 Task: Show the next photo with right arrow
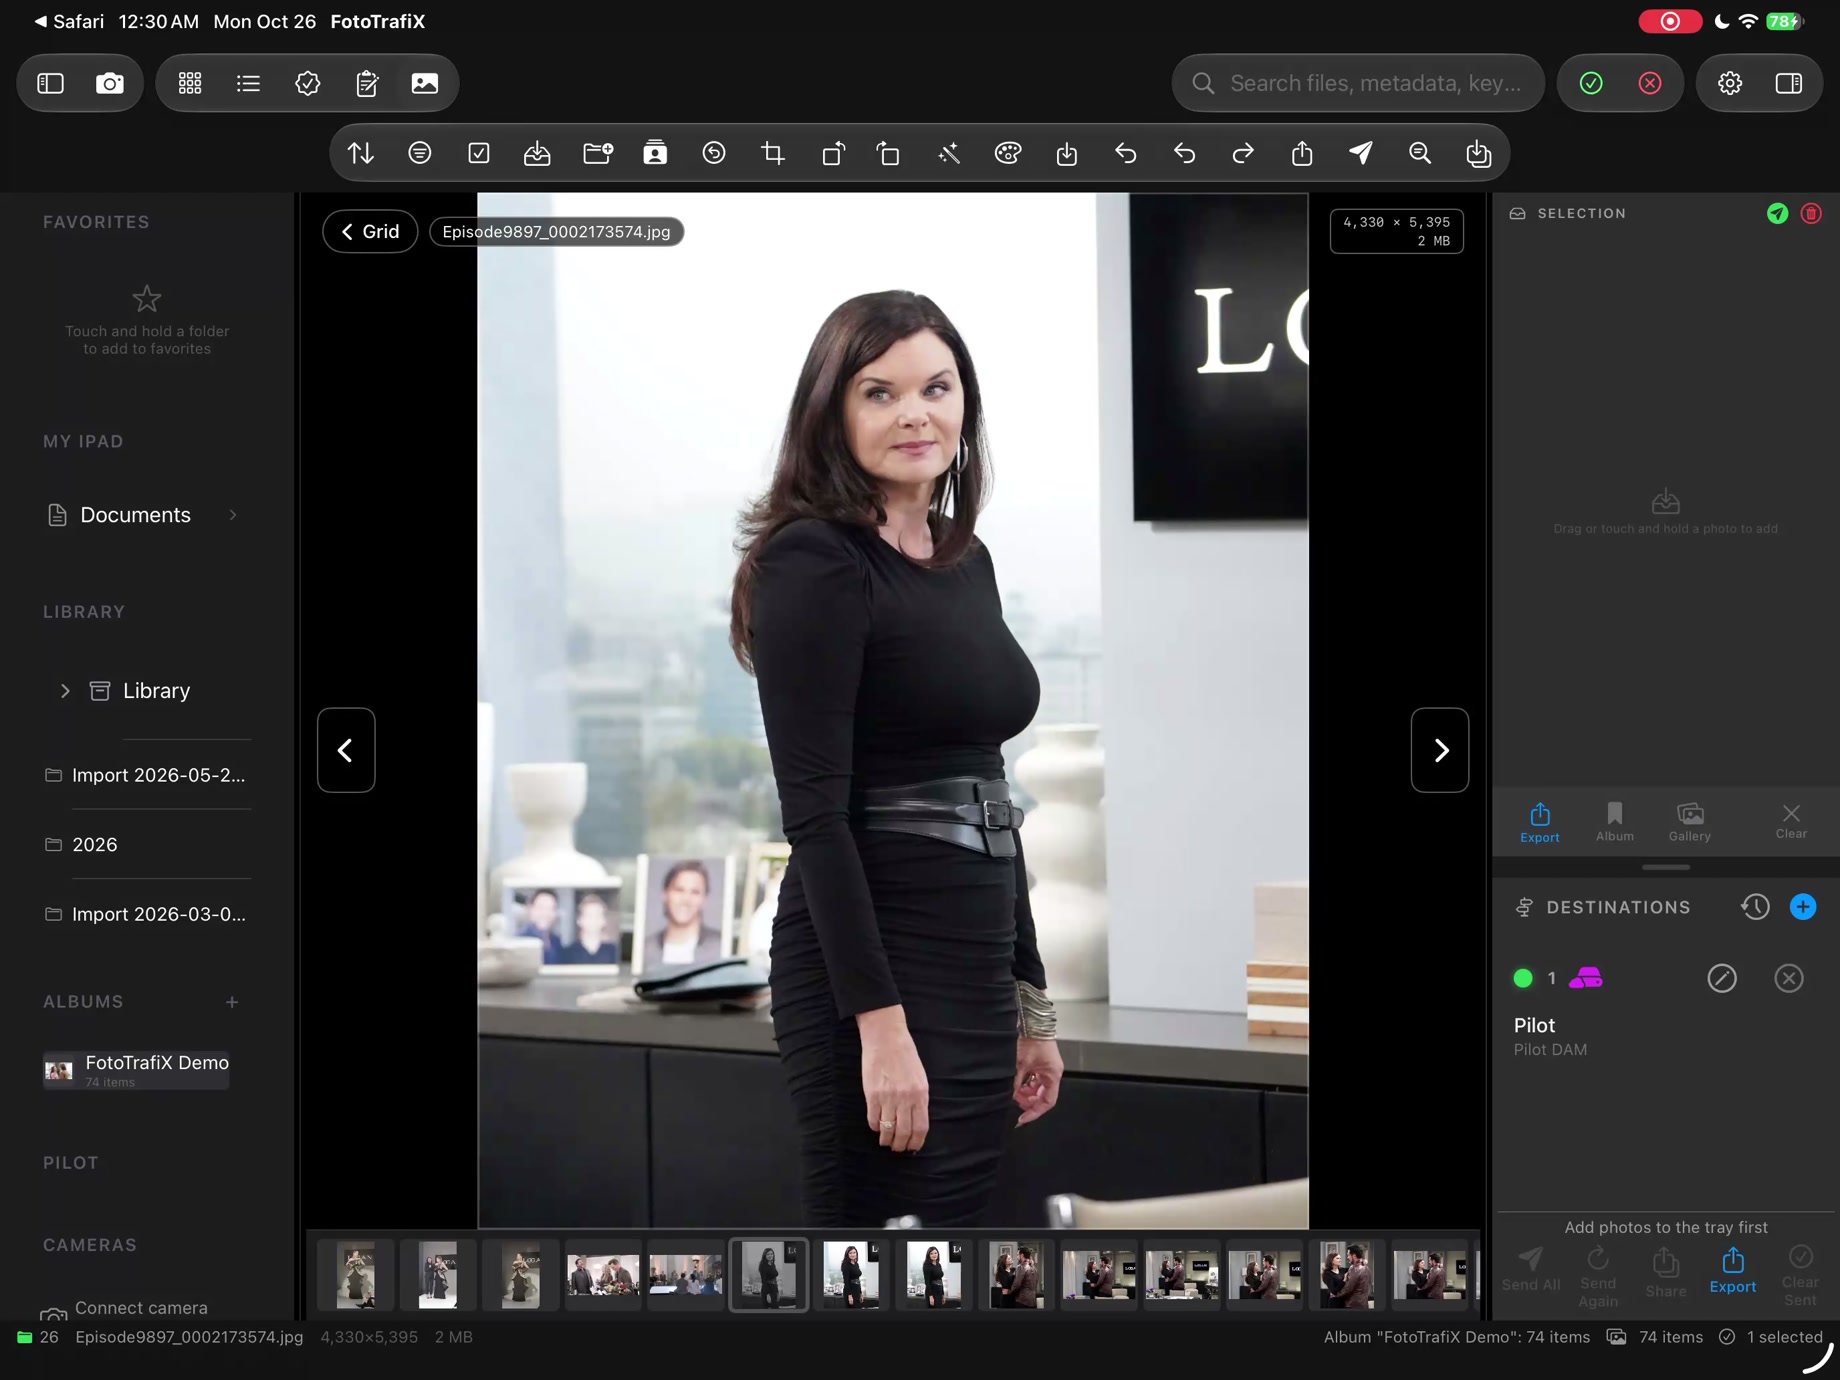pyautogui.click(x=1440, y=750)
